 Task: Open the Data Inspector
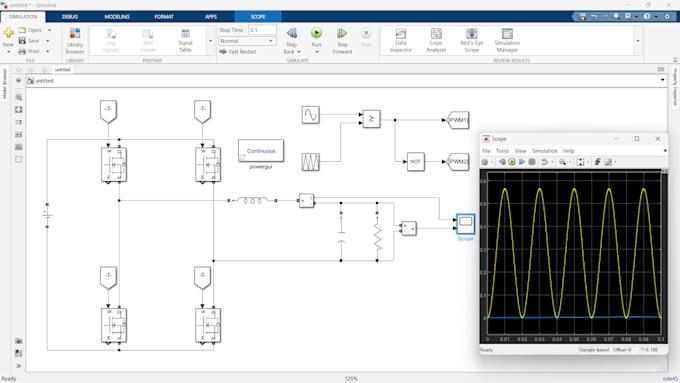(x=401, y=41)
